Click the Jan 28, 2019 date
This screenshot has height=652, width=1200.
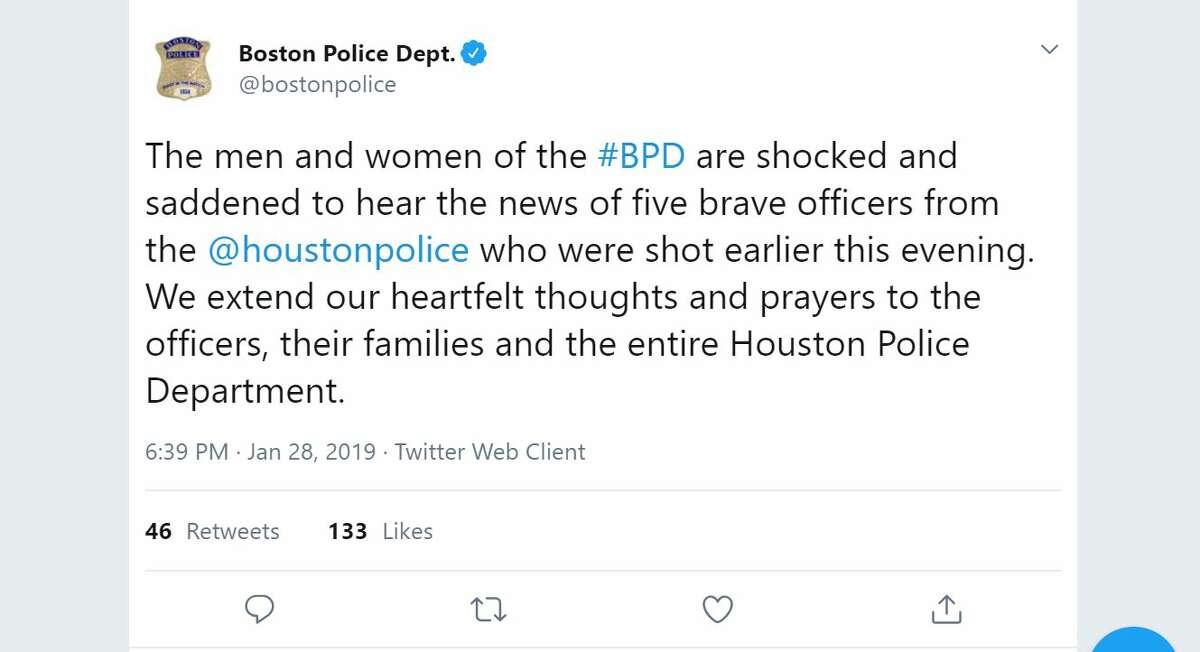coord(311,452)
